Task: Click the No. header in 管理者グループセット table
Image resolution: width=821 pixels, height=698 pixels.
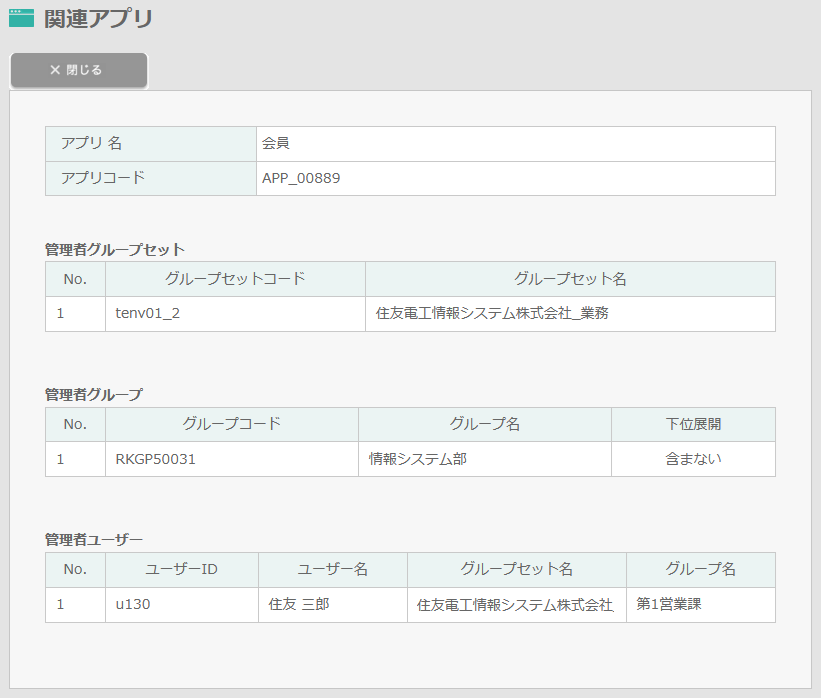Action: coord(75,279)
